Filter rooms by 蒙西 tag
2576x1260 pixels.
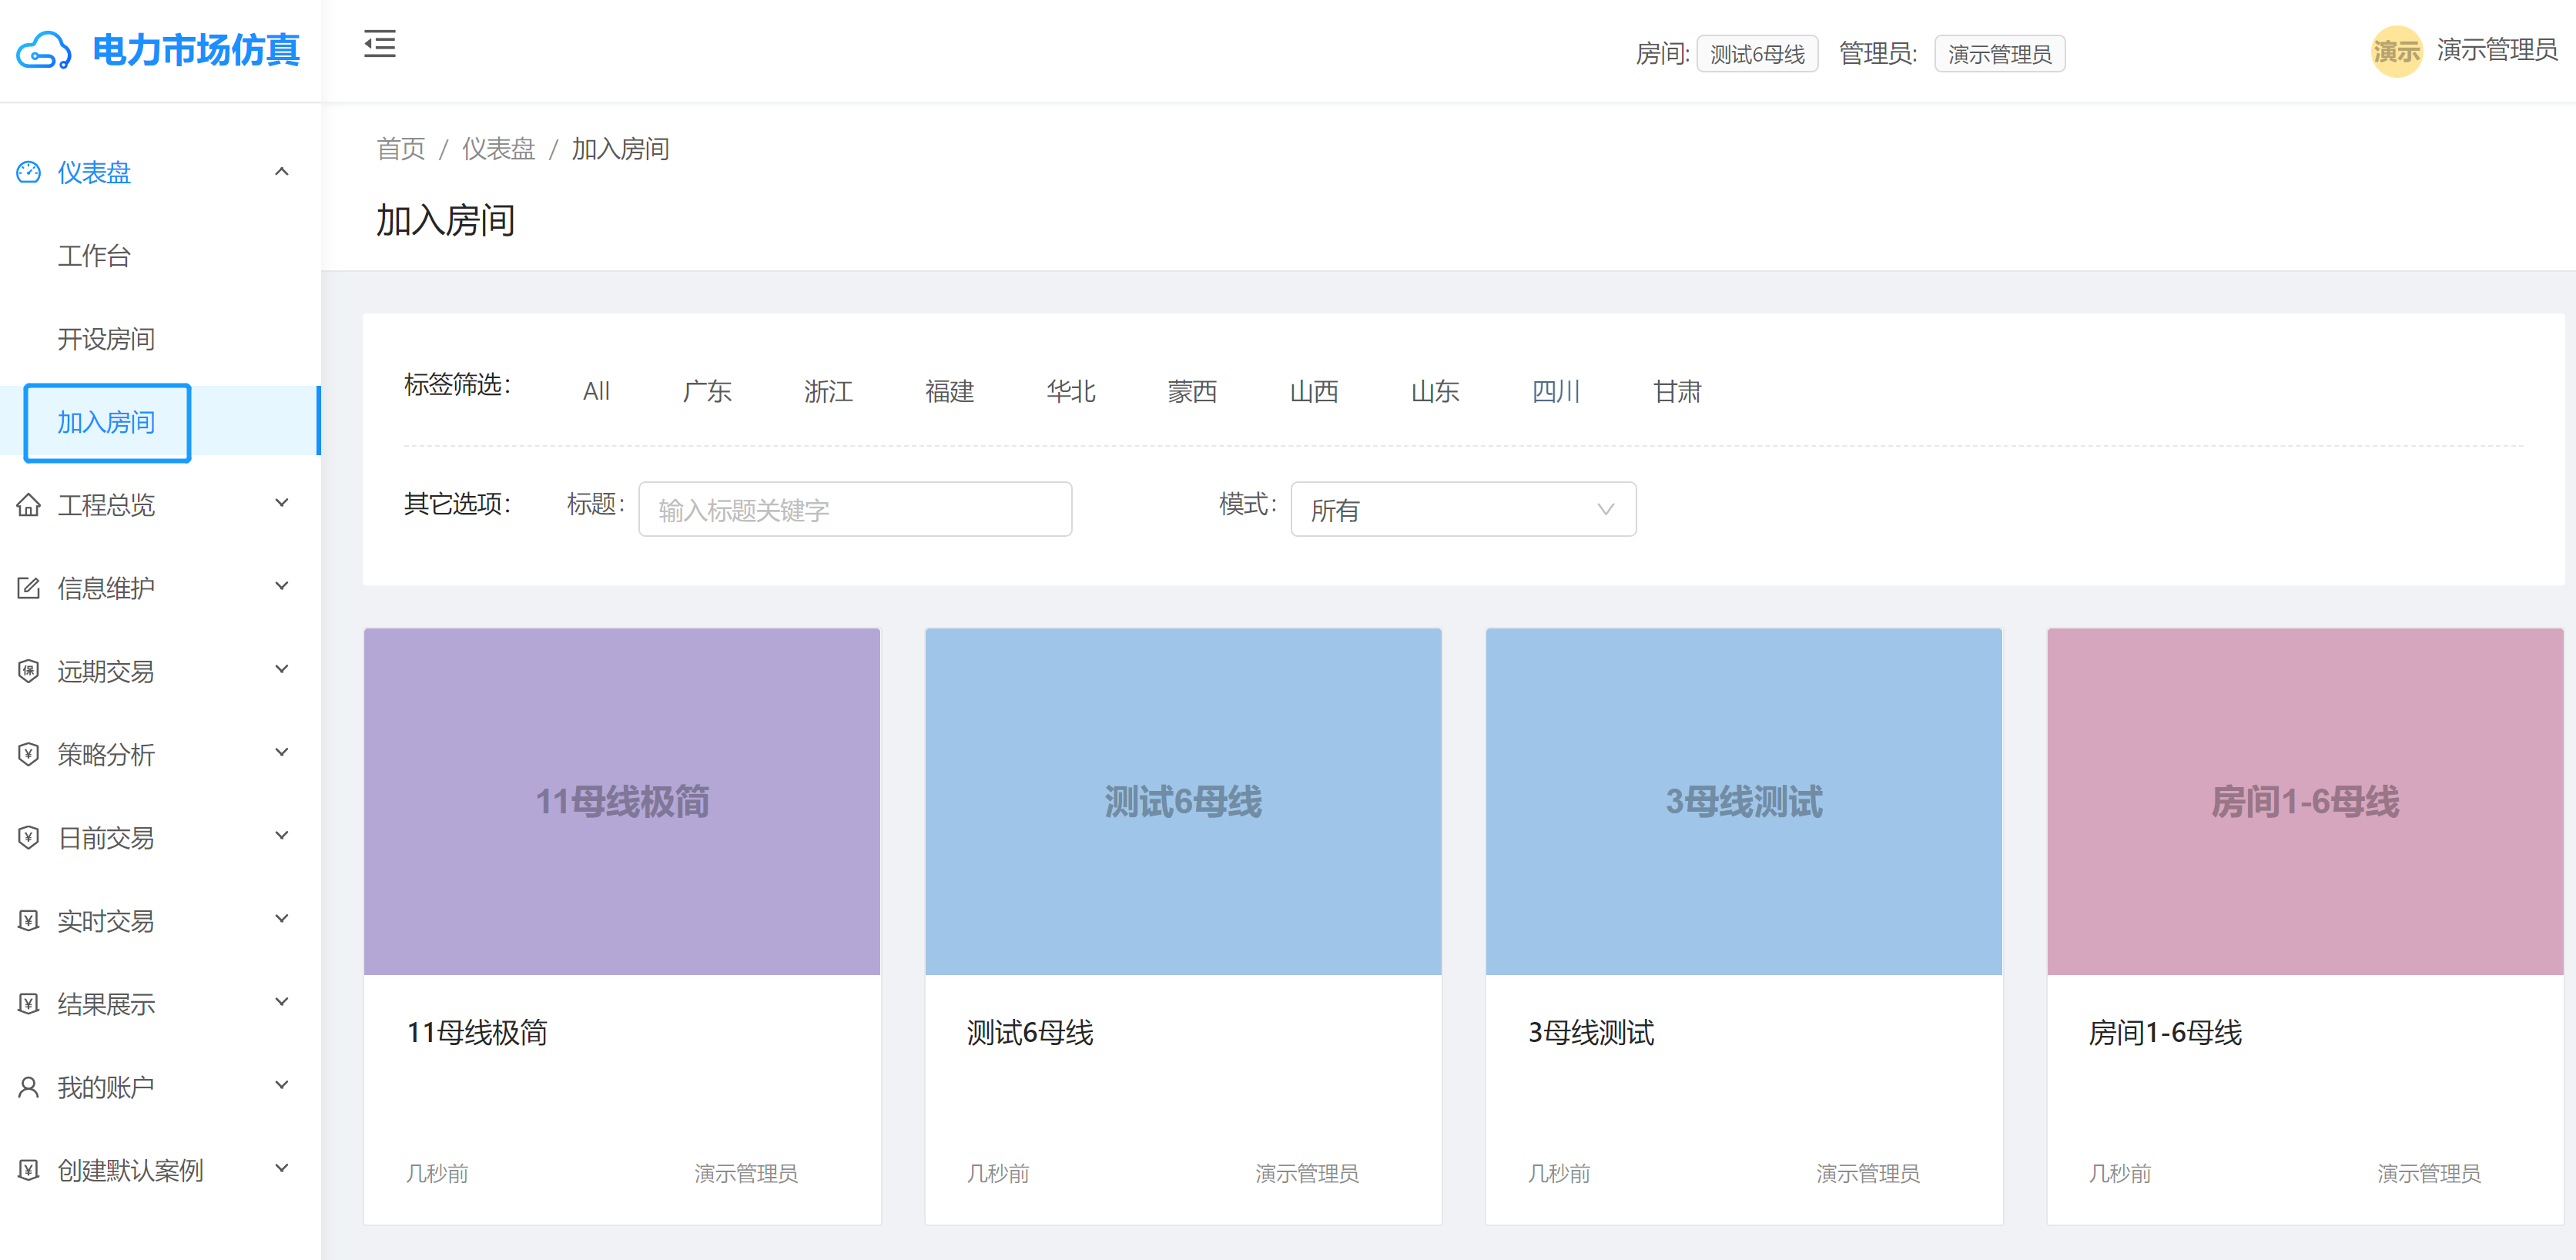coord(1192,391)
